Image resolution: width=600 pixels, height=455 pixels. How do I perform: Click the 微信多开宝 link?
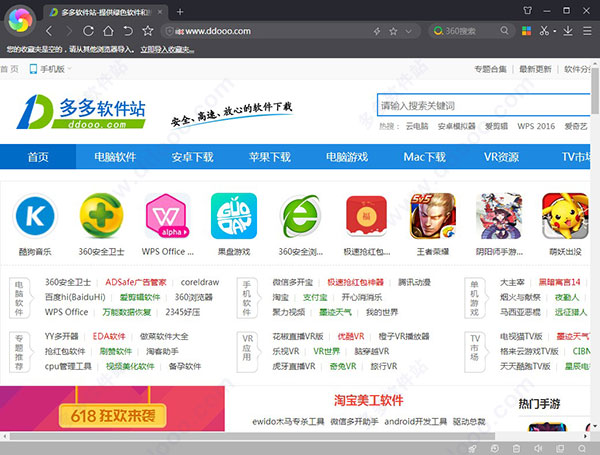(292, 282)
